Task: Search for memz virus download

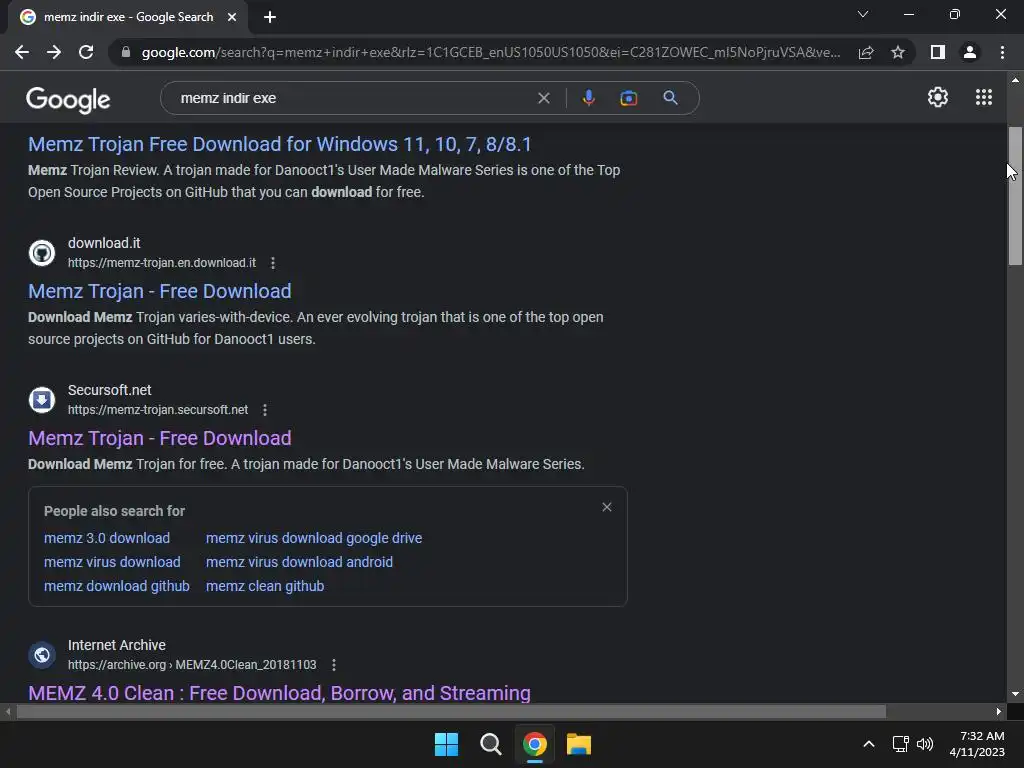Action: pos(112,562)
